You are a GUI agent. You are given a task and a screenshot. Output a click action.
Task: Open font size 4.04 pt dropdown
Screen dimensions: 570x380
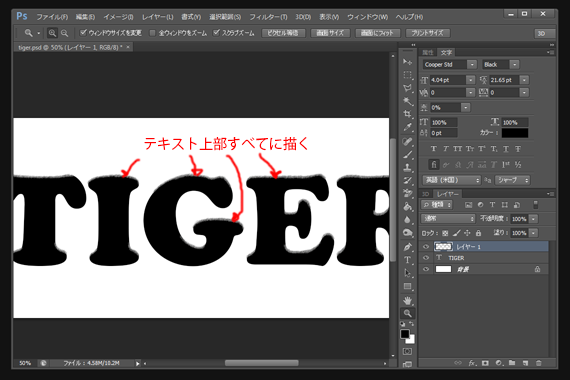(471, 80)
